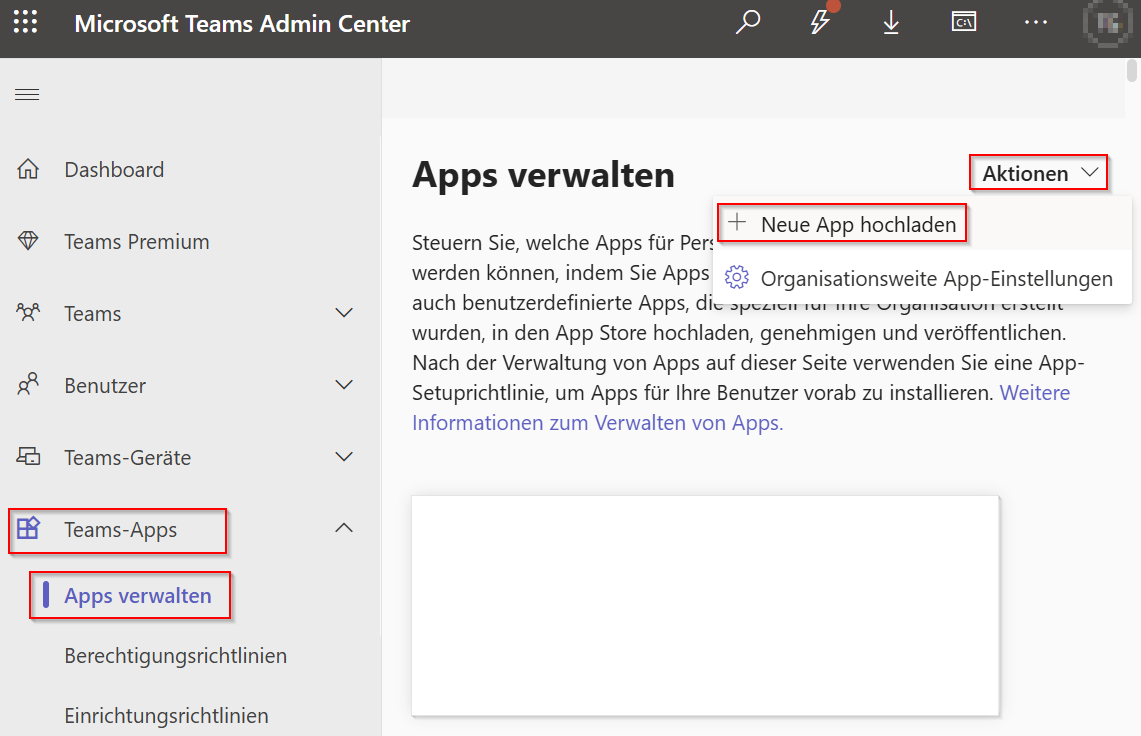Image resolution: width=1141 pixels, height=736 pixels.
Task: Click the diagnostics lightning icon with notification dot
Action: 820,22
